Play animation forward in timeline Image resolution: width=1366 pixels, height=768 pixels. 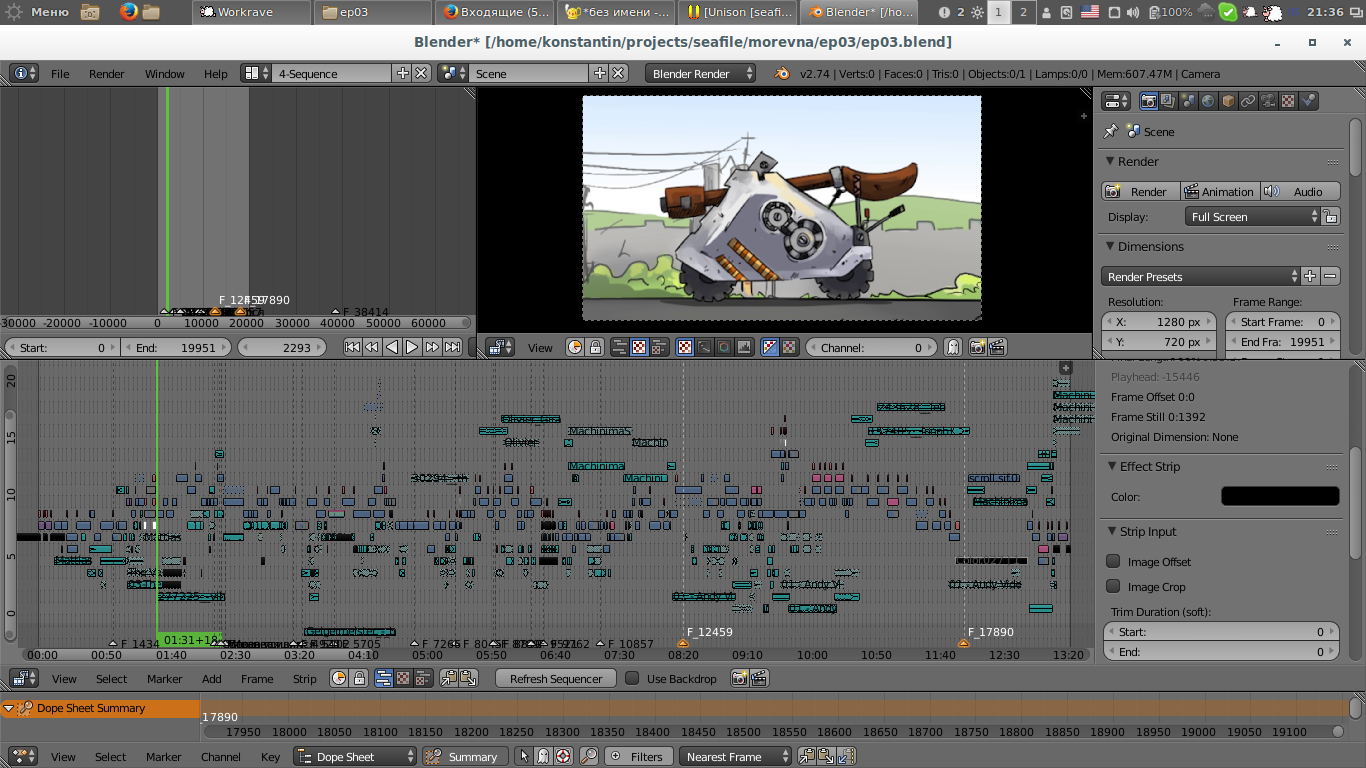[x=412, y=347]
